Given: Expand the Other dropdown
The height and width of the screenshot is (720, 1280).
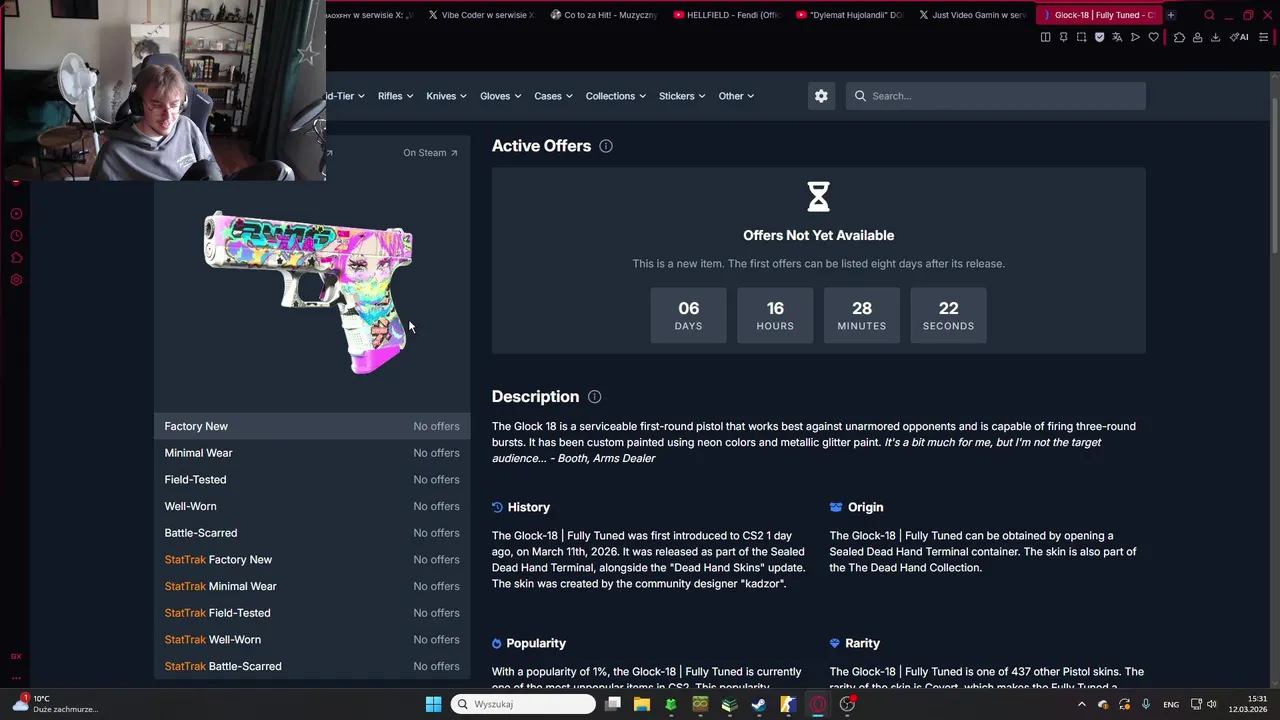Looking at the screenshot, I should [736, 96].
